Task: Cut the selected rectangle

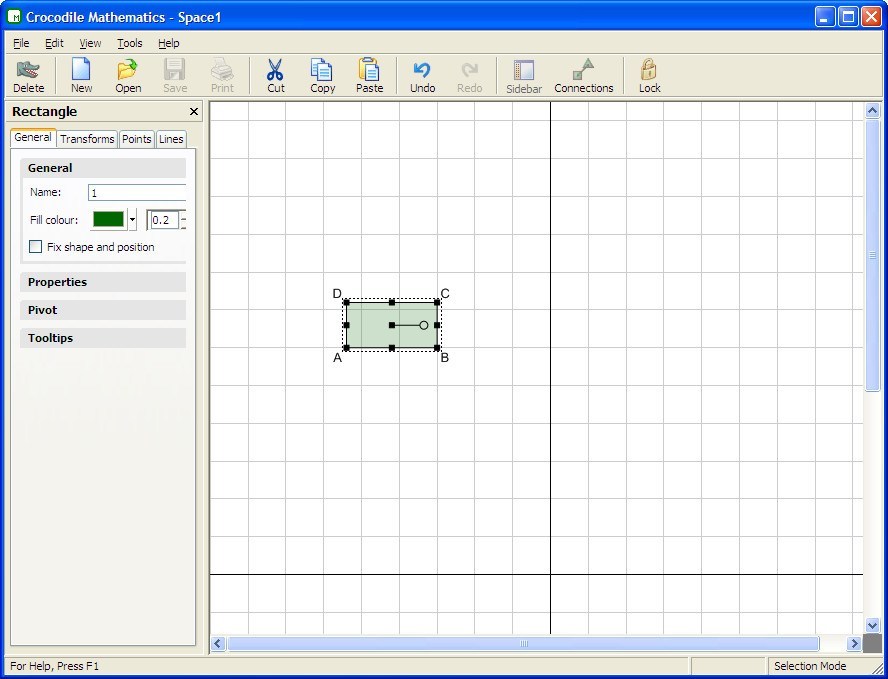Action: (x=276, y=75)
